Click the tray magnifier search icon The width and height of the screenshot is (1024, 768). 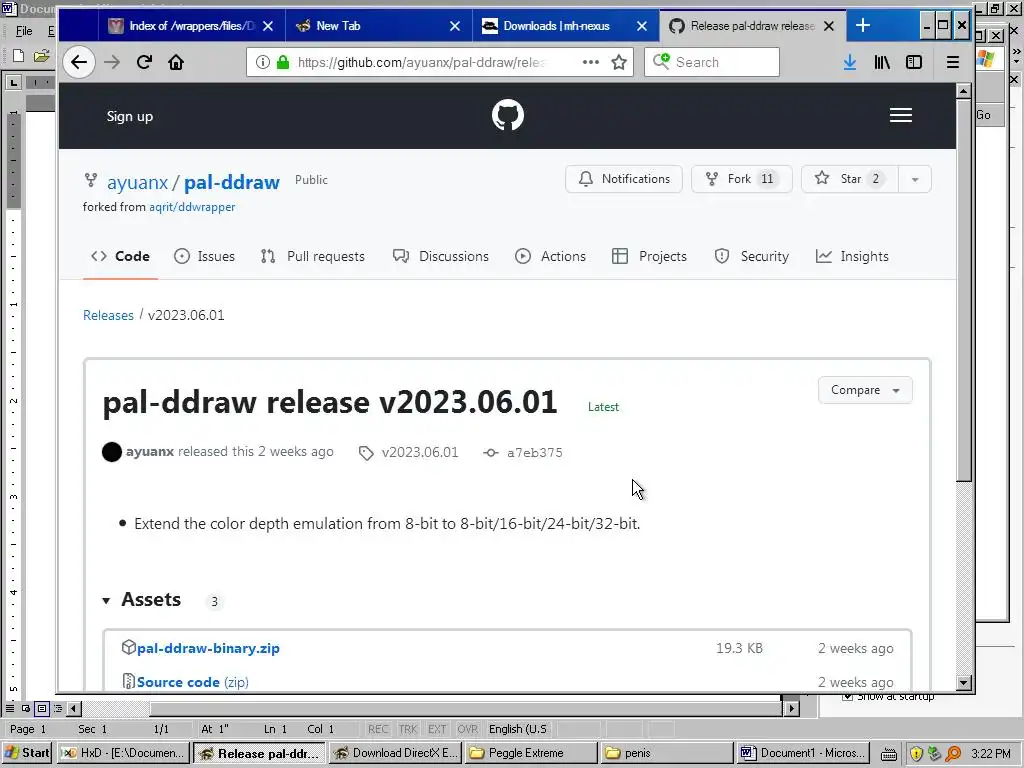pyautogui.click(x=953, y=754)
